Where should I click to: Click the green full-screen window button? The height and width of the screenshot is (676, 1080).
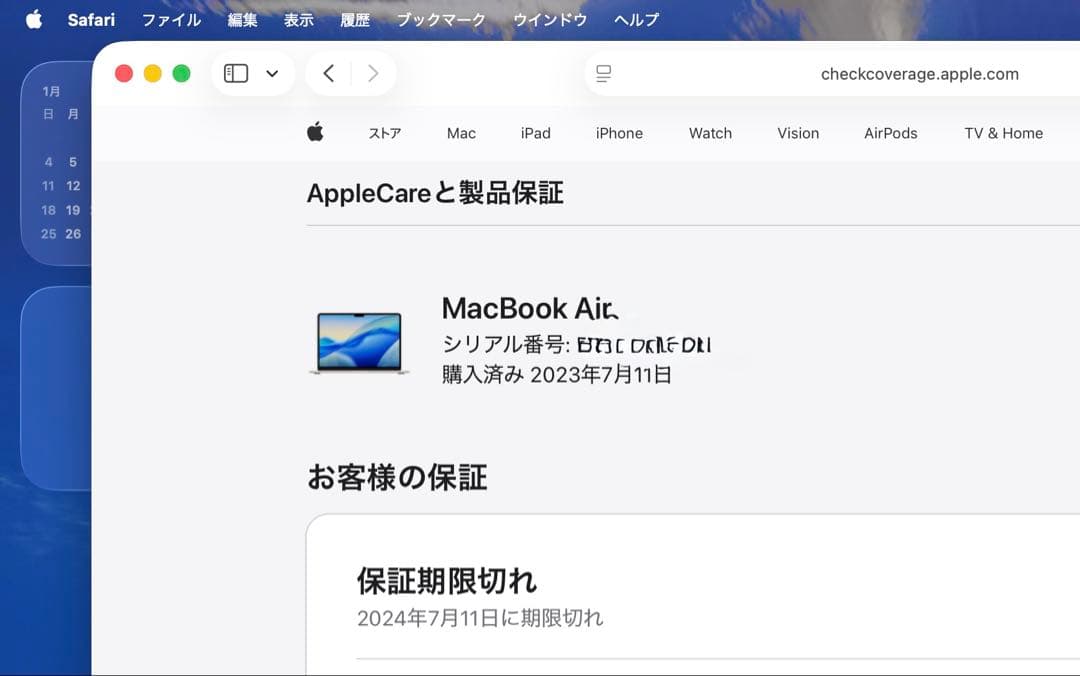(181, 74)
